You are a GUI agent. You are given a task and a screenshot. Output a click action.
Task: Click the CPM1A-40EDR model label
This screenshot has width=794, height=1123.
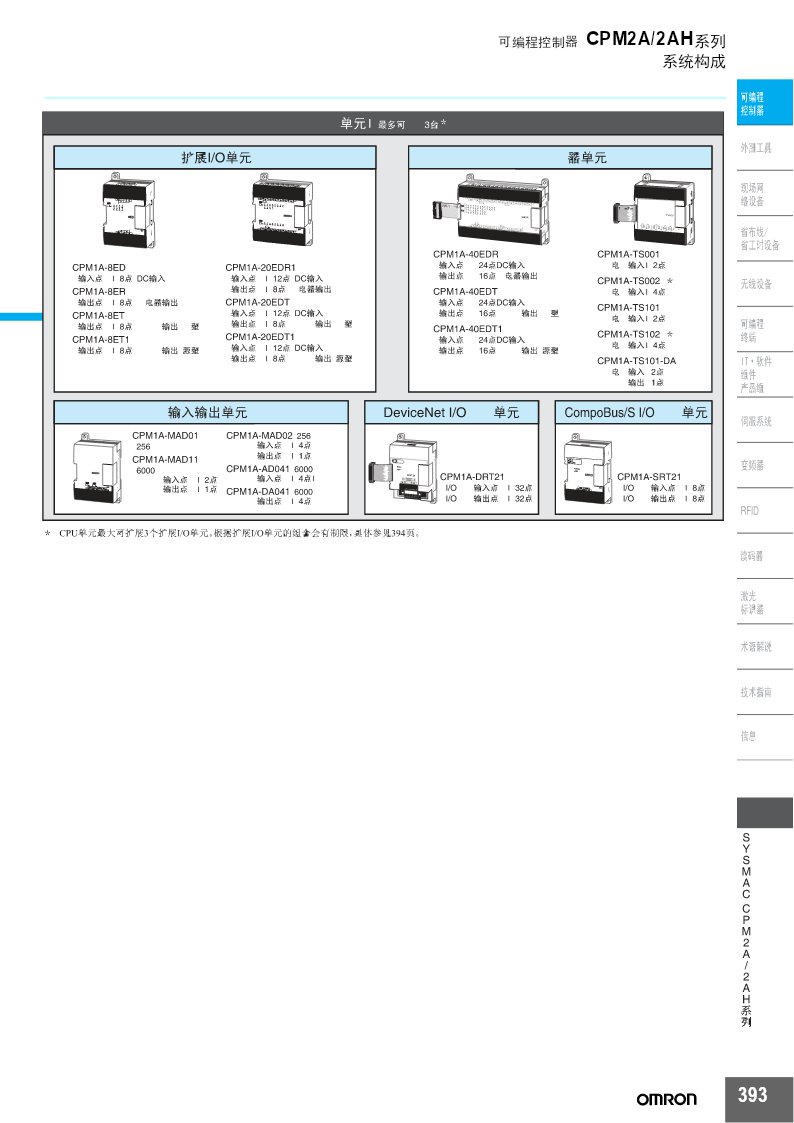tap(466, 254)
